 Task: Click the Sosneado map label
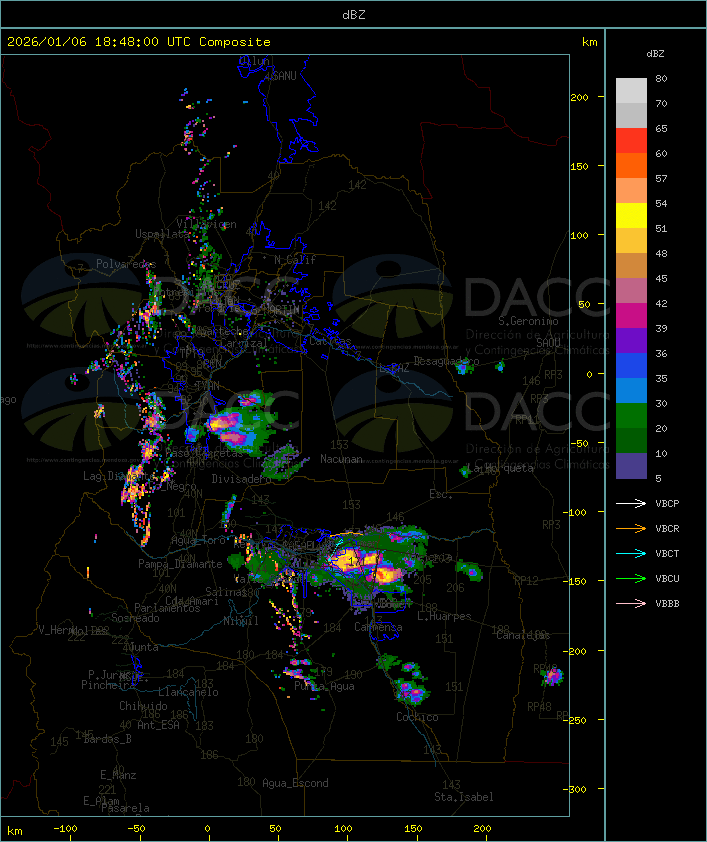pyautogui.click(x=135, y=618)
